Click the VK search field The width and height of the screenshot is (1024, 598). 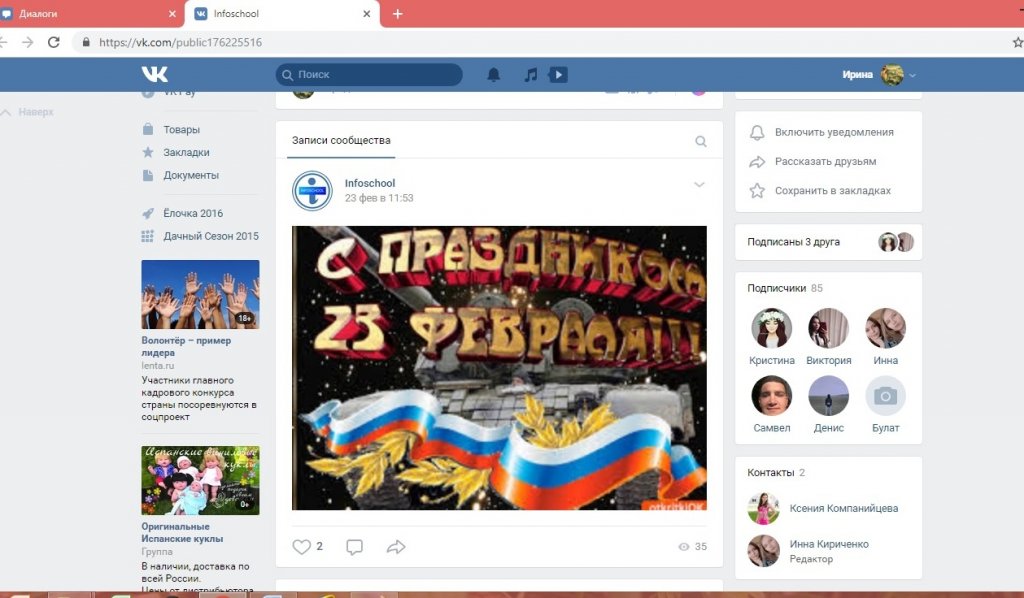point(370,75)
